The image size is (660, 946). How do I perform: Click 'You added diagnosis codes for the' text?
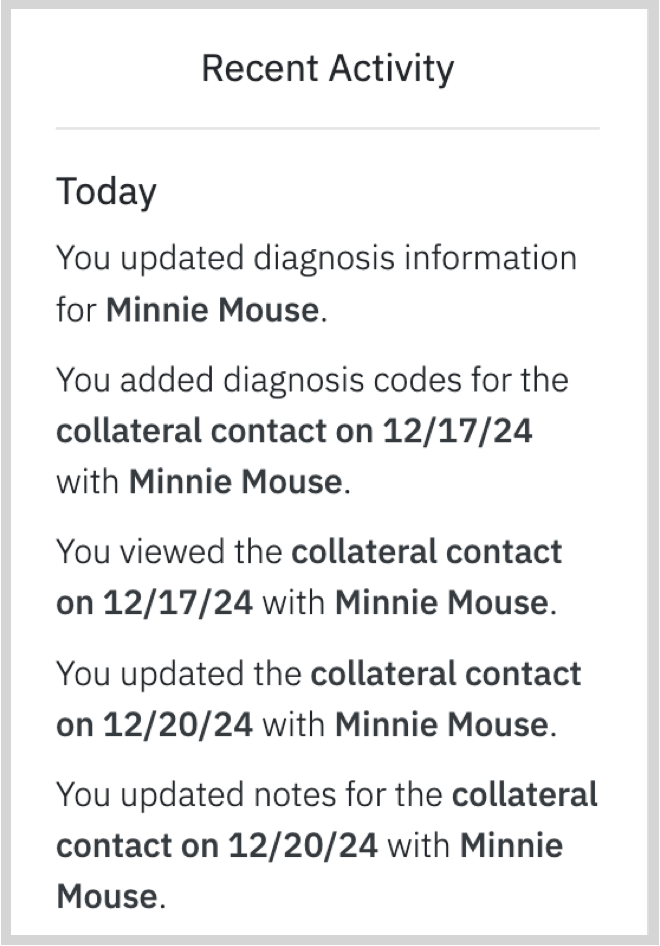313,380
